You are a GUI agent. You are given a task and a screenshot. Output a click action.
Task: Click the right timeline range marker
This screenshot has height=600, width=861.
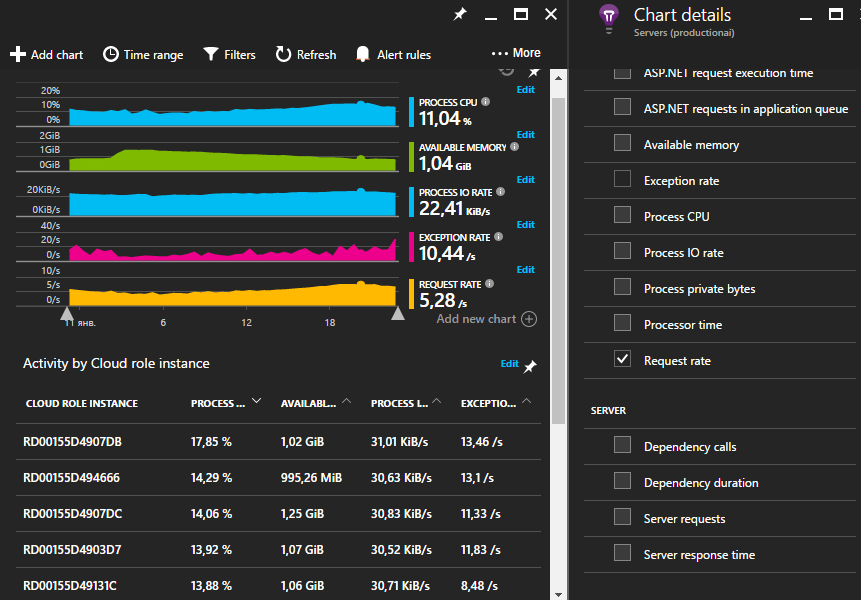point(397,313)
